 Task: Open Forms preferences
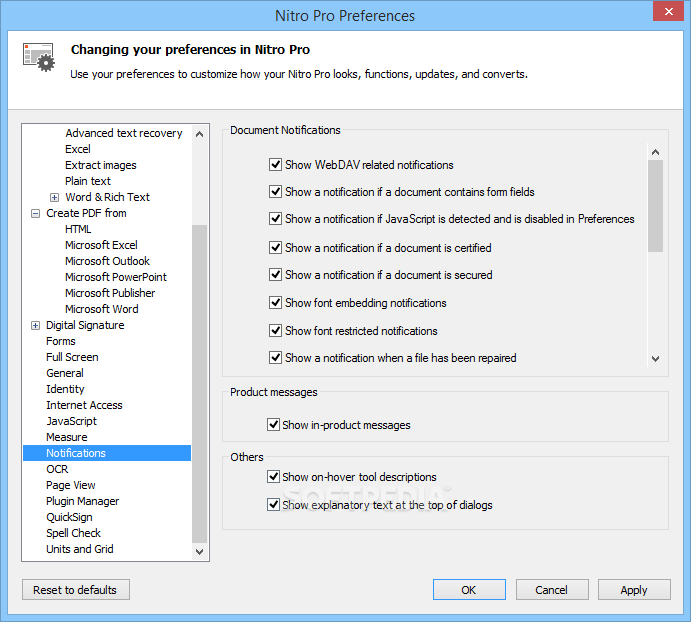pos(61,341)
